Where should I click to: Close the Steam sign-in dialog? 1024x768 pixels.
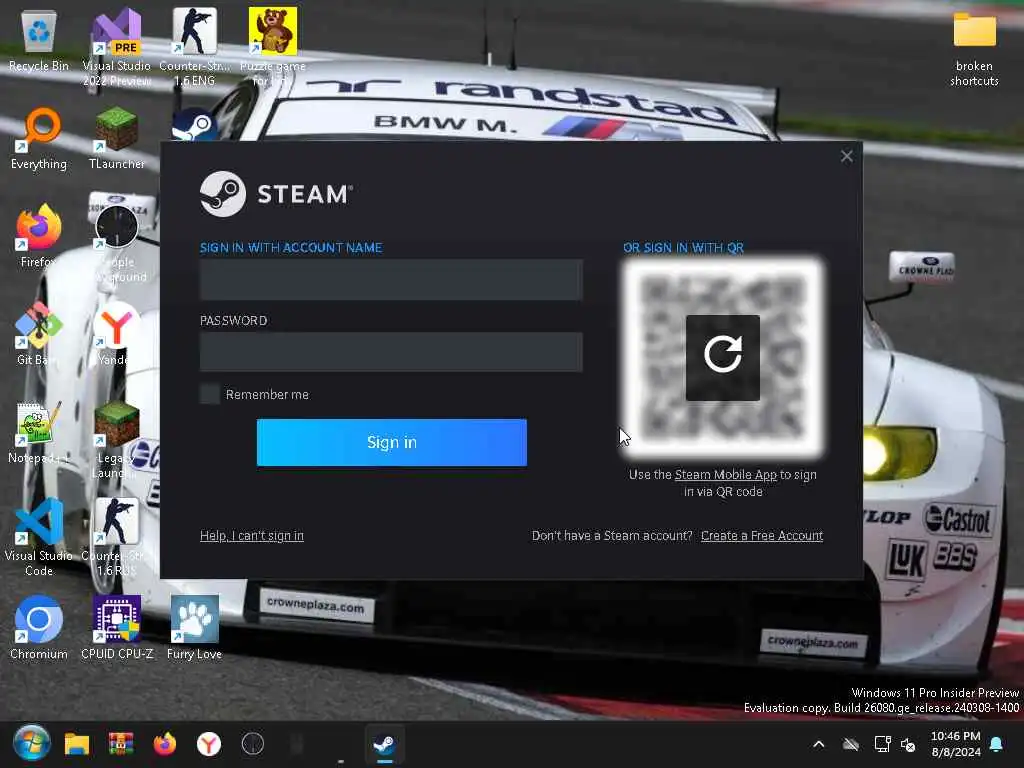click(846, 156)
